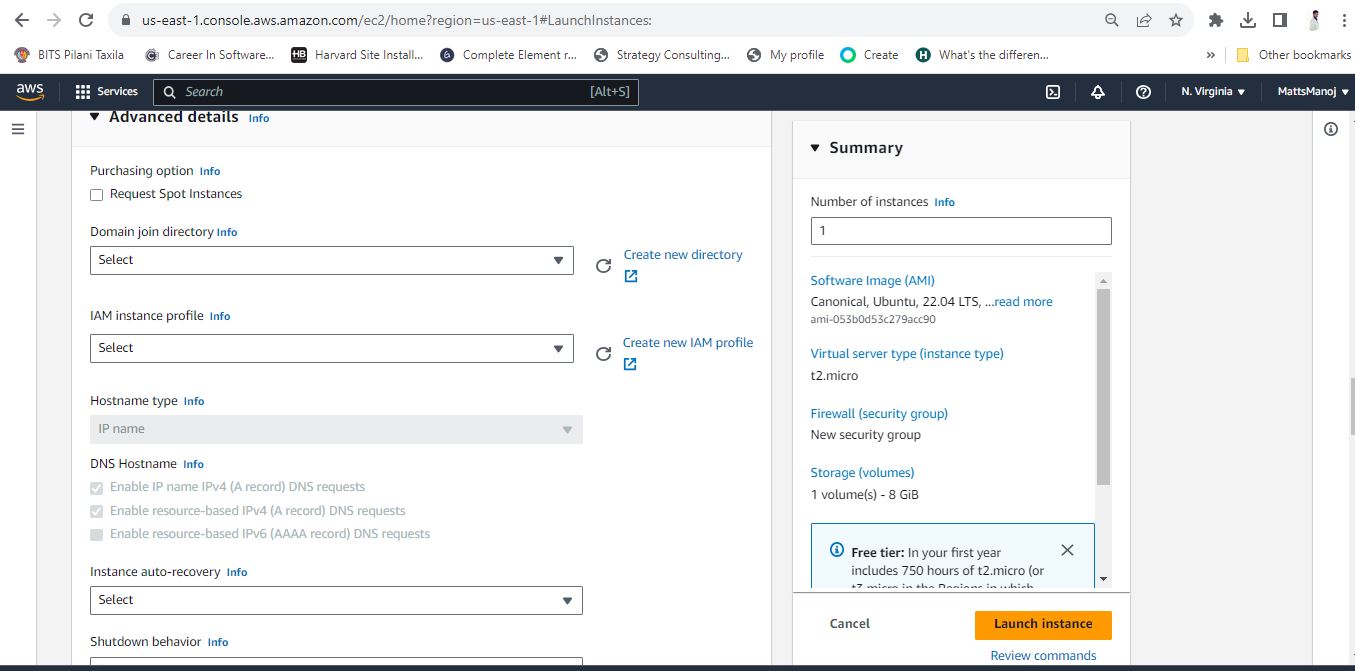Screen dimensions: 1355x671
Task: Collapse the Advanced details section
Action: click(95, 117)
